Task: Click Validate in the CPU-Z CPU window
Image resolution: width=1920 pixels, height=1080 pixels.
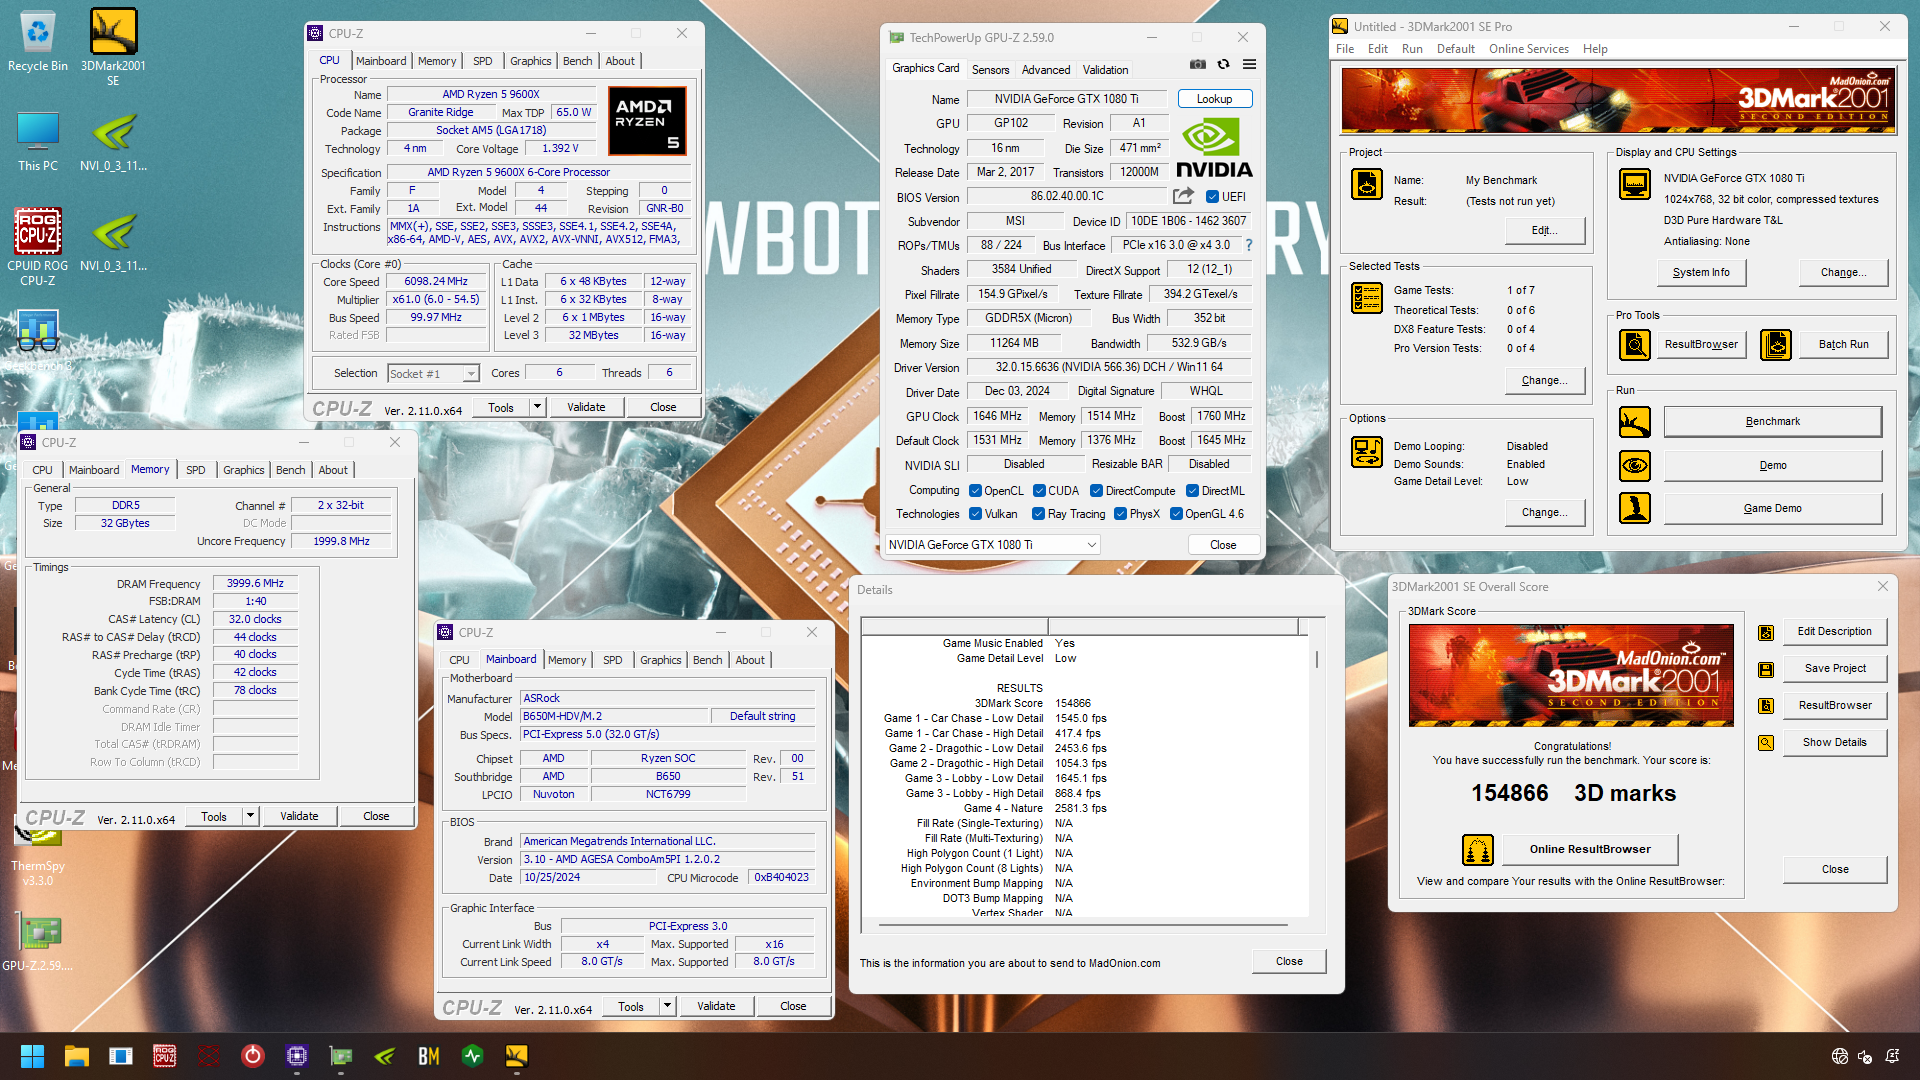Action: click(586, 407)
